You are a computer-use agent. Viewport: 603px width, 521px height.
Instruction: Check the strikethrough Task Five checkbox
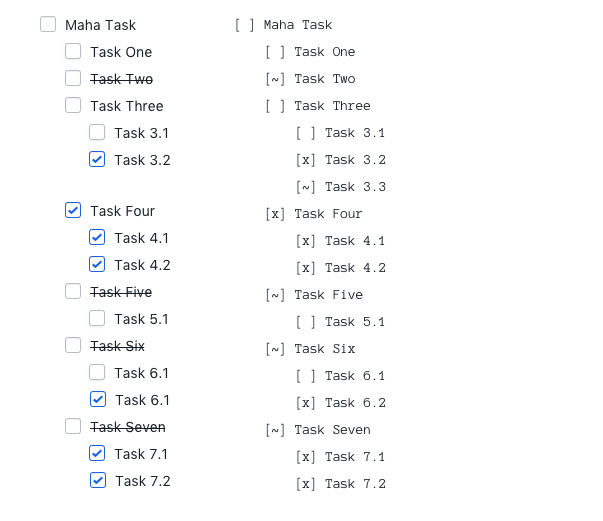(73, 291)
